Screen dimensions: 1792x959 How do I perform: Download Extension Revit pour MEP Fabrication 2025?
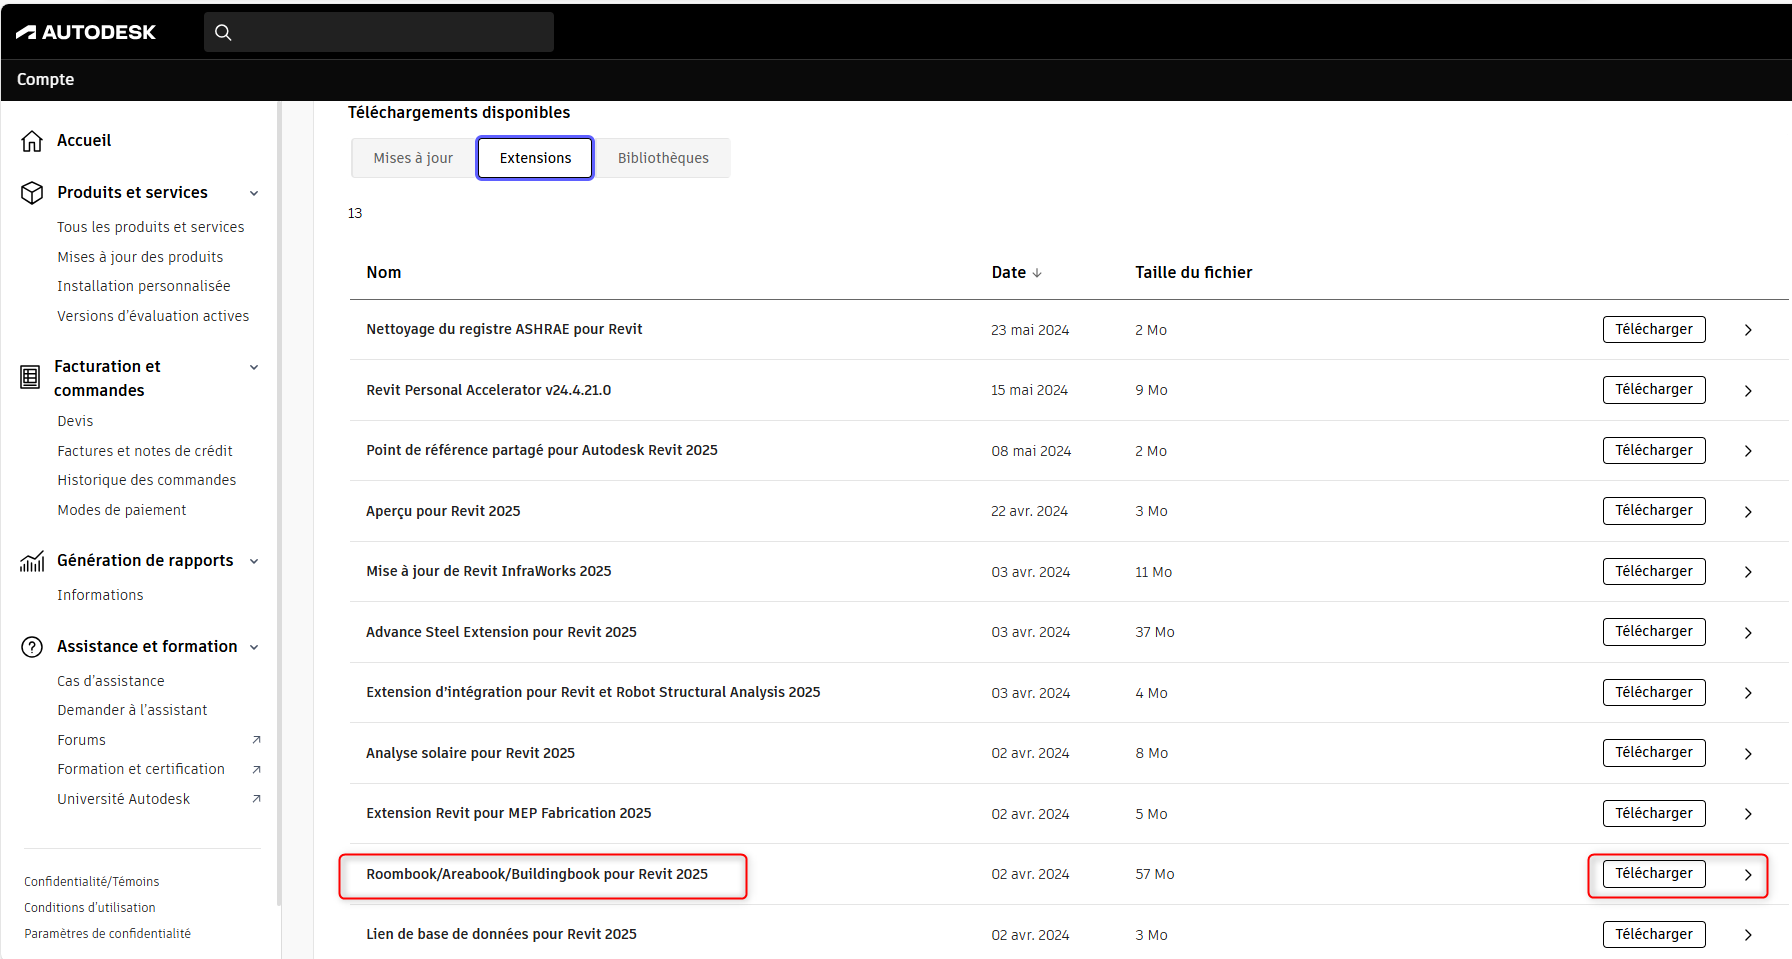click(1654, 814)
